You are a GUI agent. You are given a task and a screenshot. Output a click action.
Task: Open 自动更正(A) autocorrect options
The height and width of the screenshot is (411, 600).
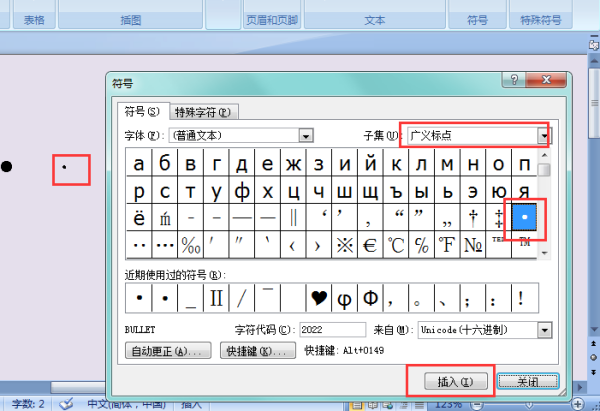tap(168, 351)
